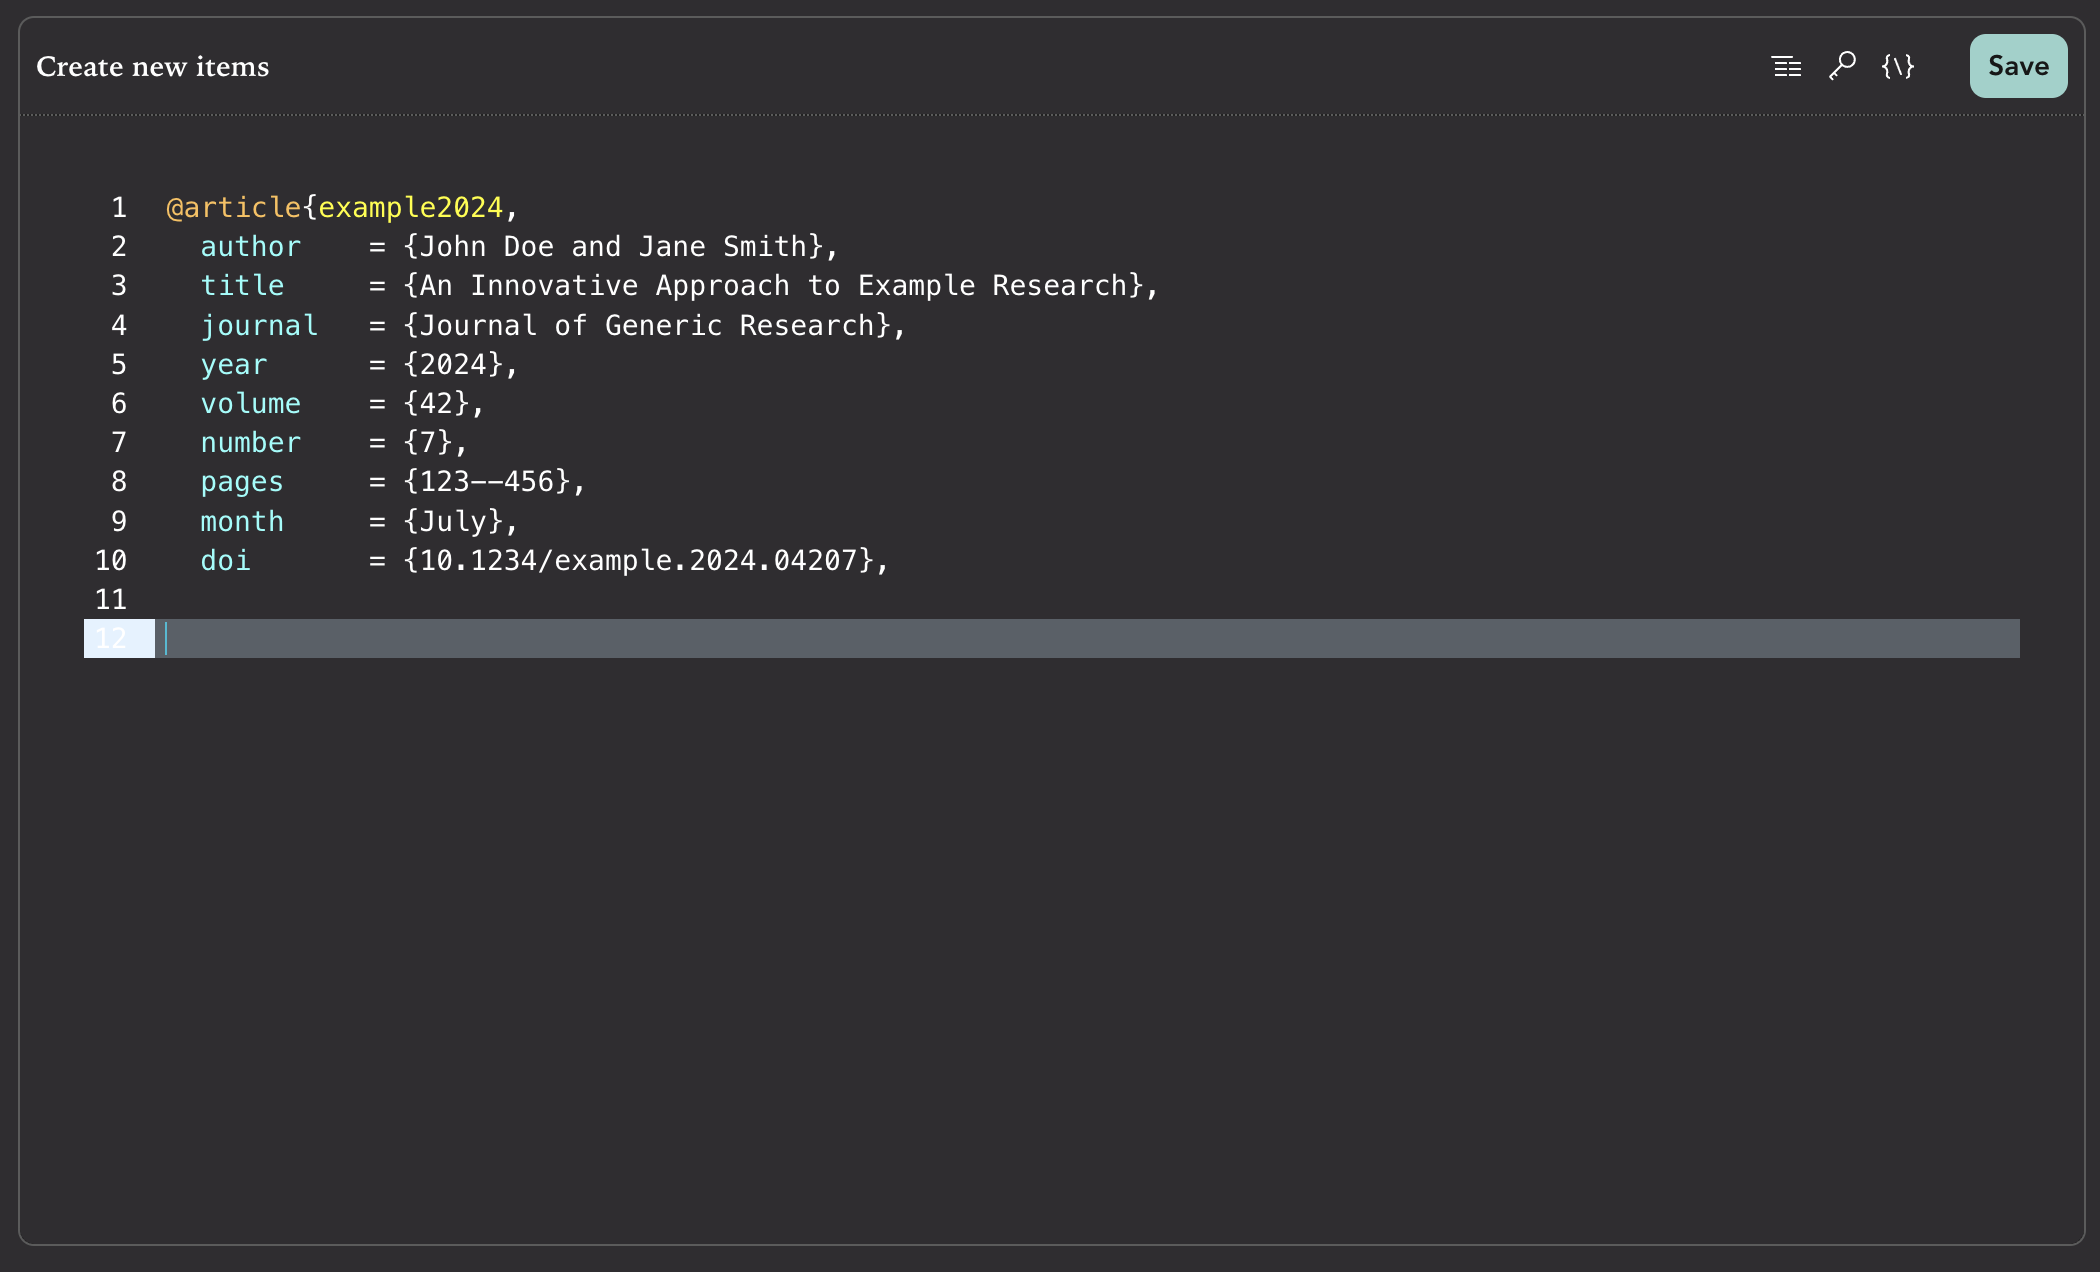Click the Create new items header
Viewport: 2100px width, 1272px height.
152,66
